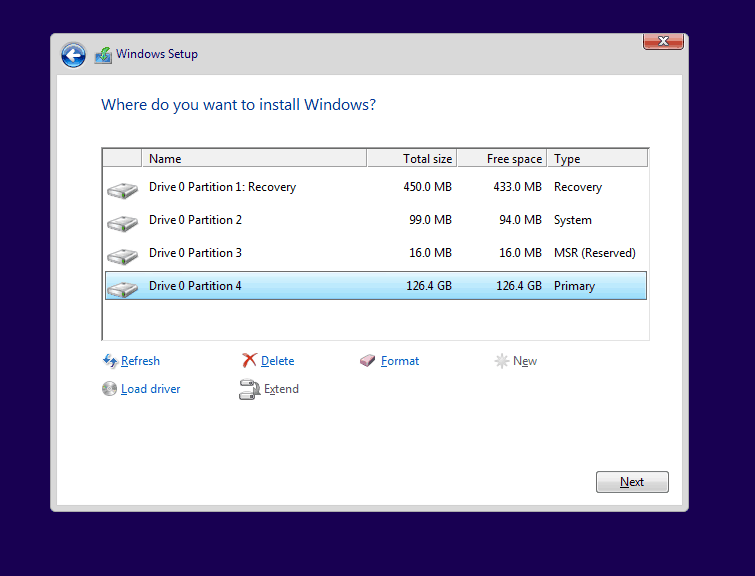Click the drive icon for Partition 4
The image size is (755, 576).
(x=122, y=289)
